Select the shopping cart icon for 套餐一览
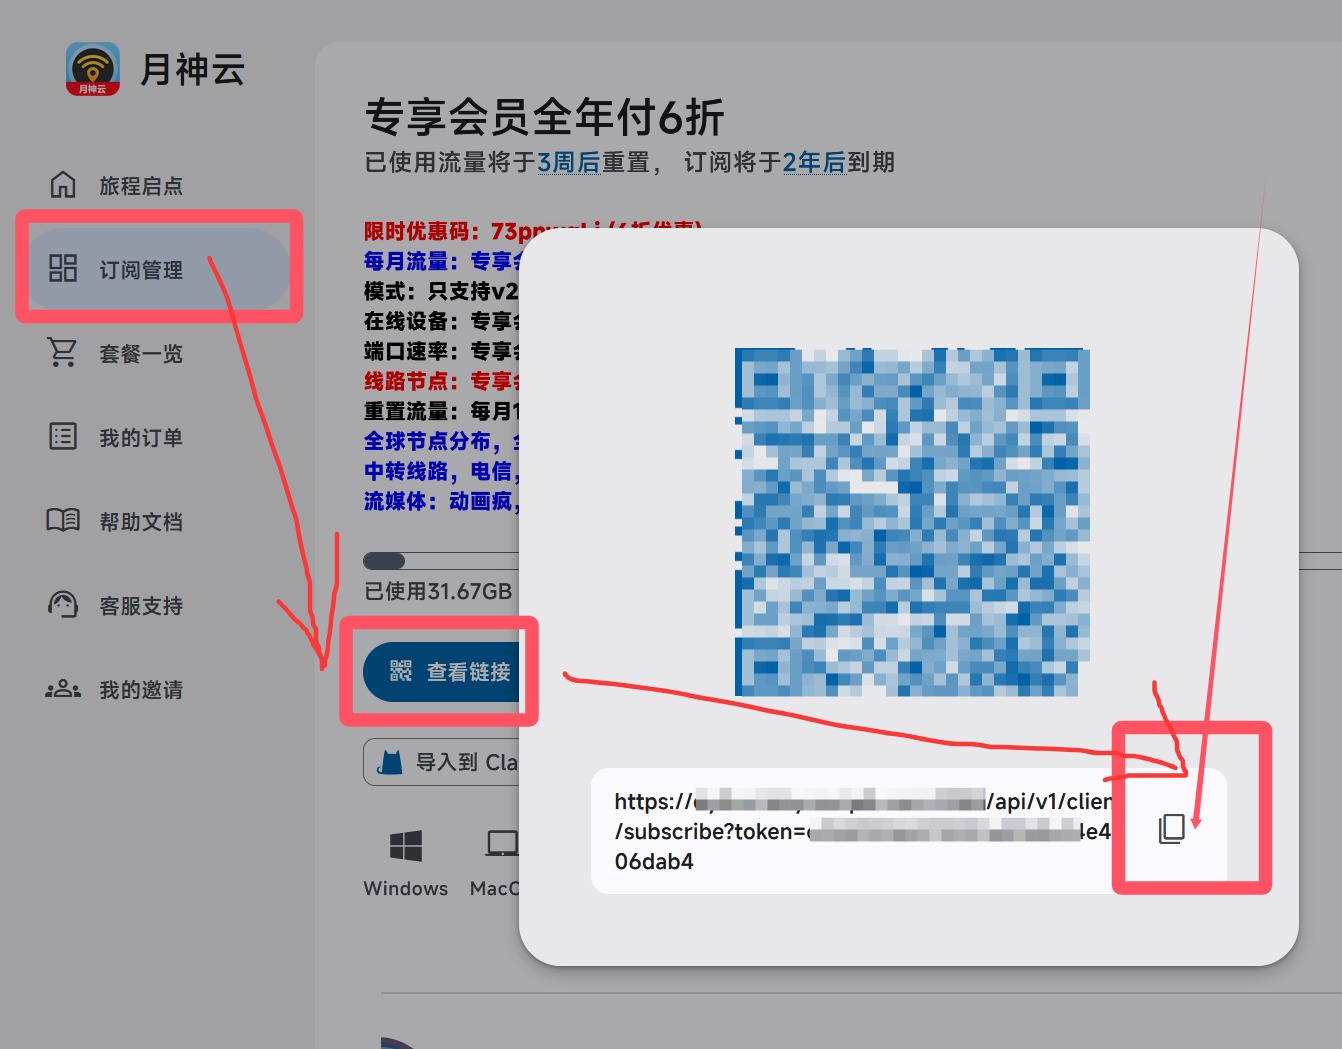 click(x=63, y=353)
